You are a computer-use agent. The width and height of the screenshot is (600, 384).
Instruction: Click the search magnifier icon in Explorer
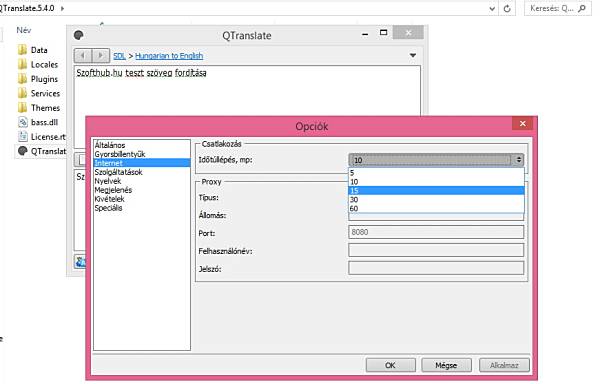tap(582, 8)
